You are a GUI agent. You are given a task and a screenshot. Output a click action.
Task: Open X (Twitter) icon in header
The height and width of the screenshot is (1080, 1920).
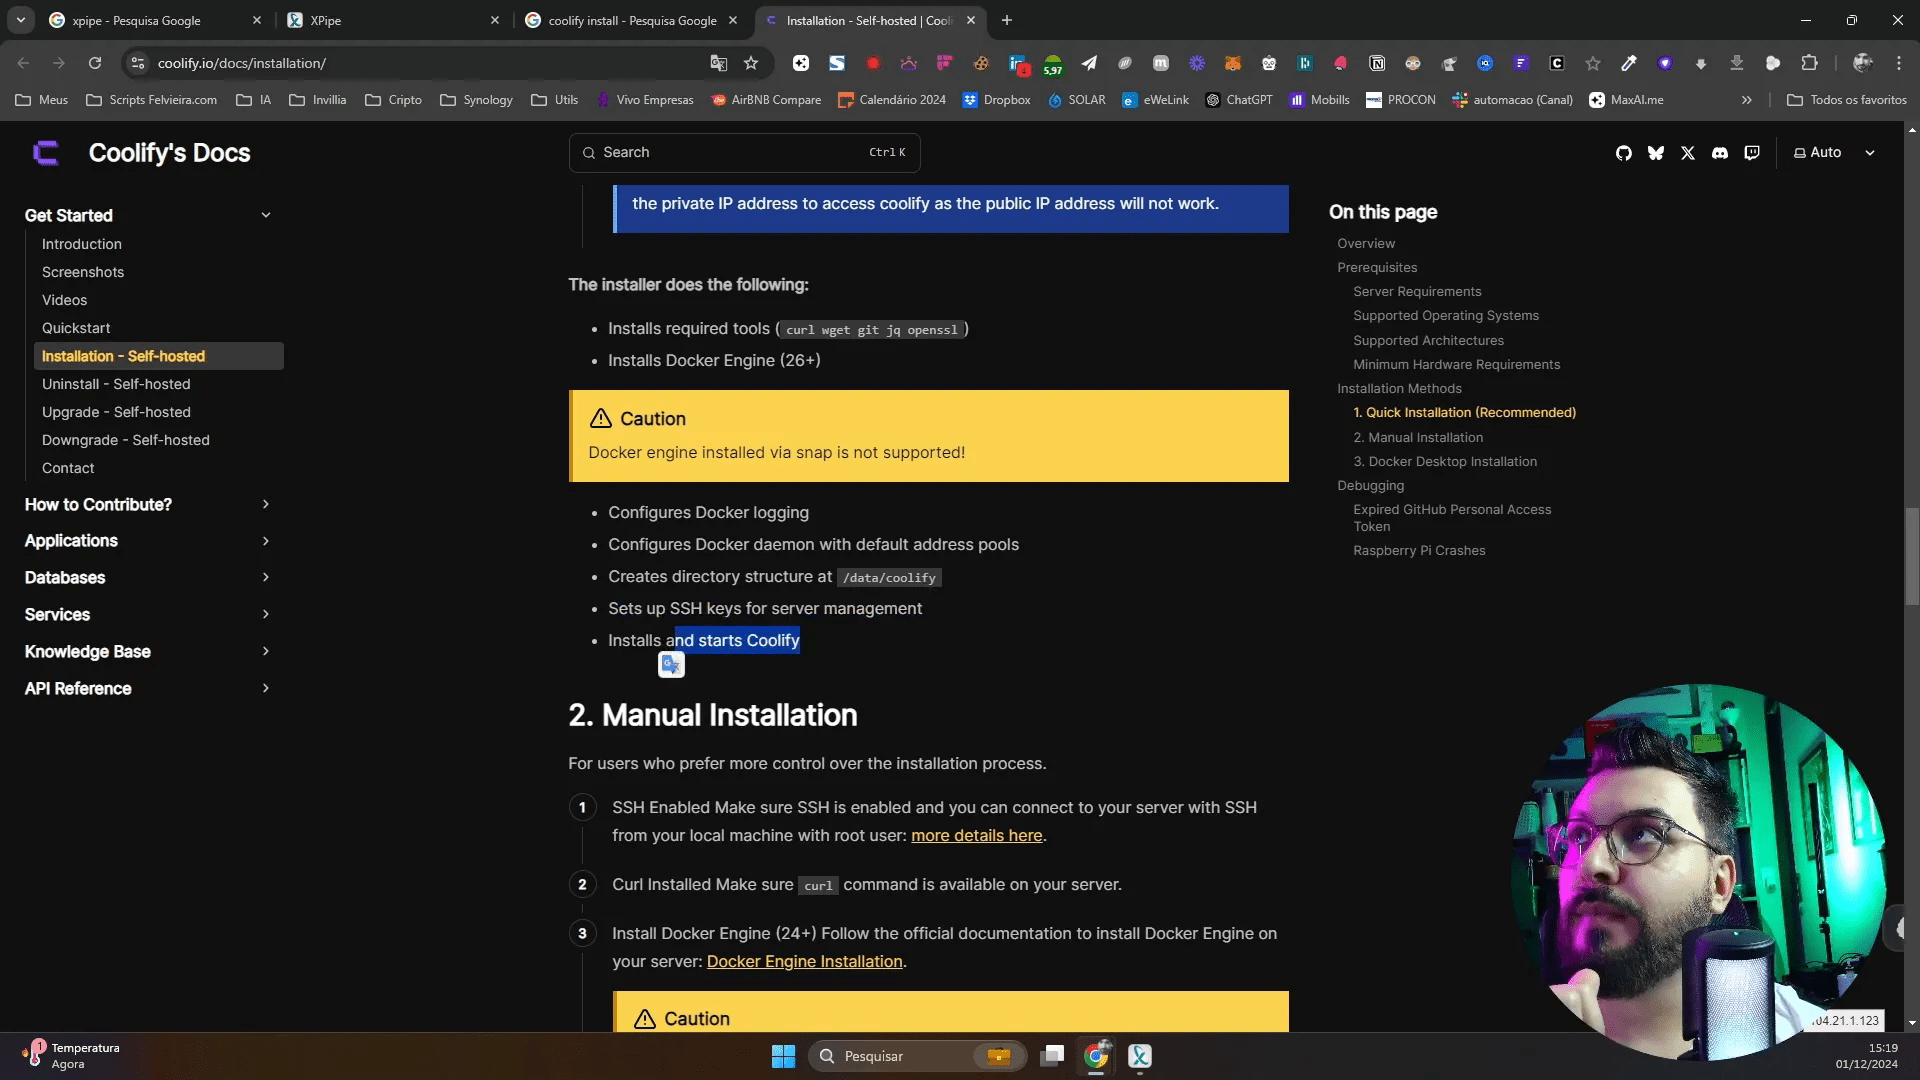pos(1688,153)
